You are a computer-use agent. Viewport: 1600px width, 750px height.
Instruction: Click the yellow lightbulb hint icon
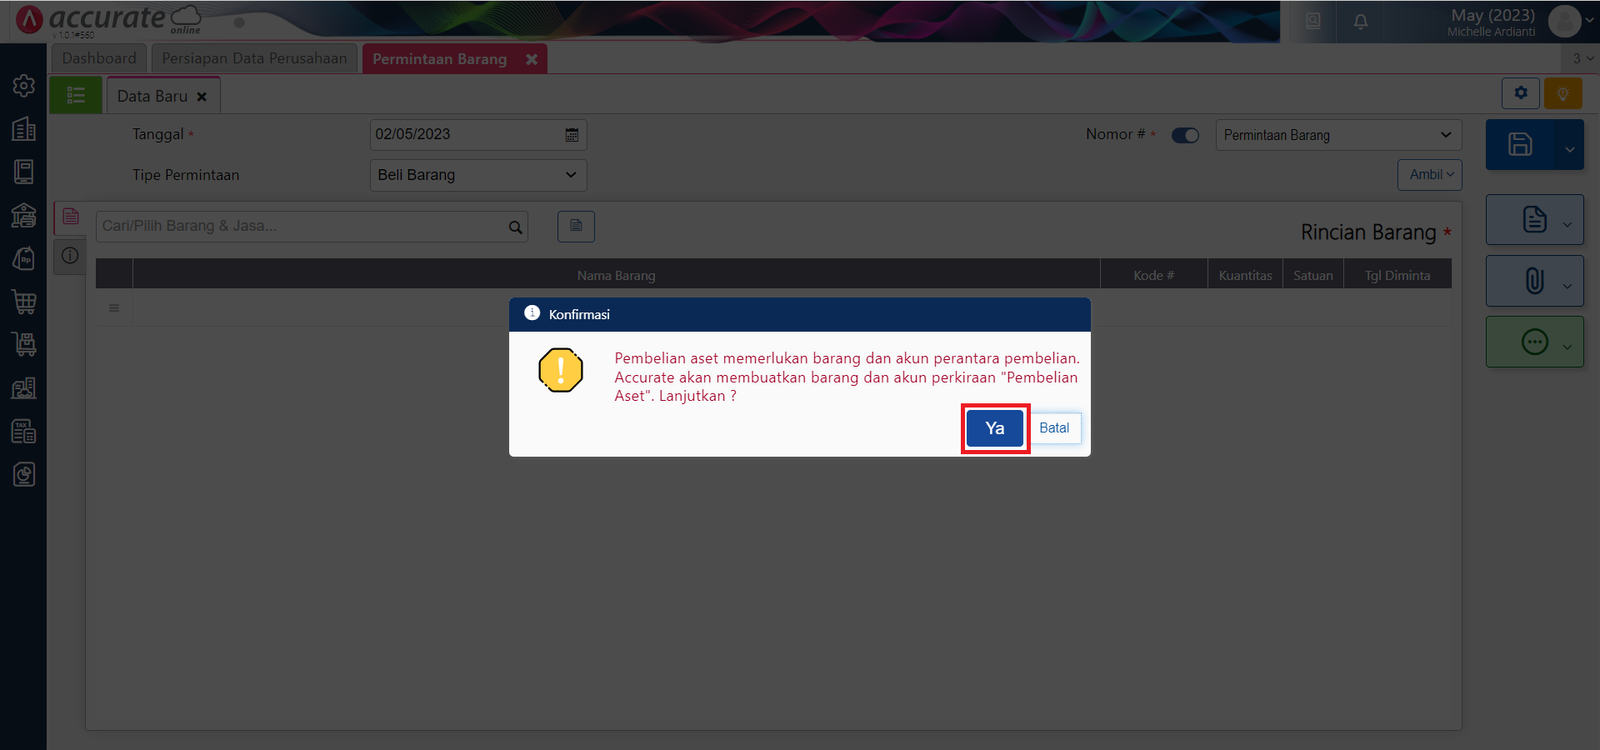coord(1562,94)
